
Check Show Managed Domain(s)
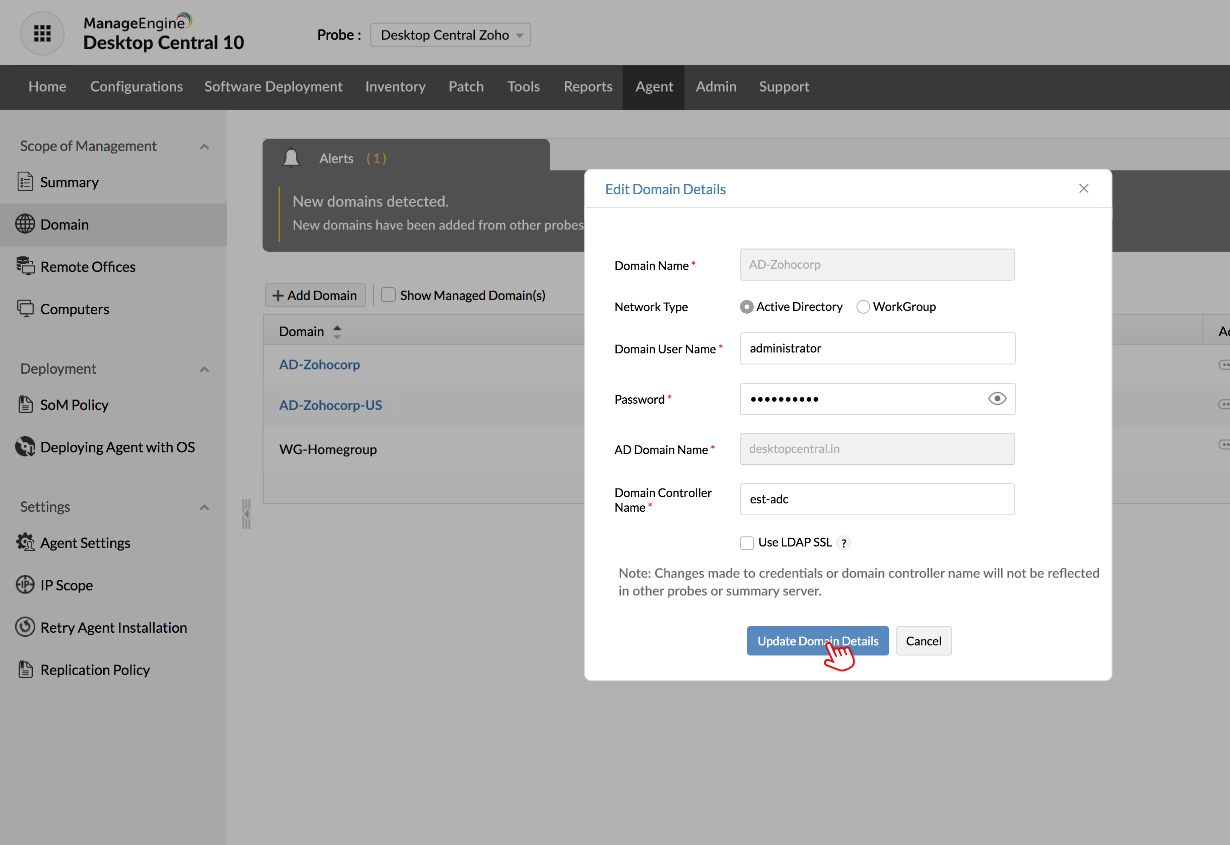click(x=389, y=295)
